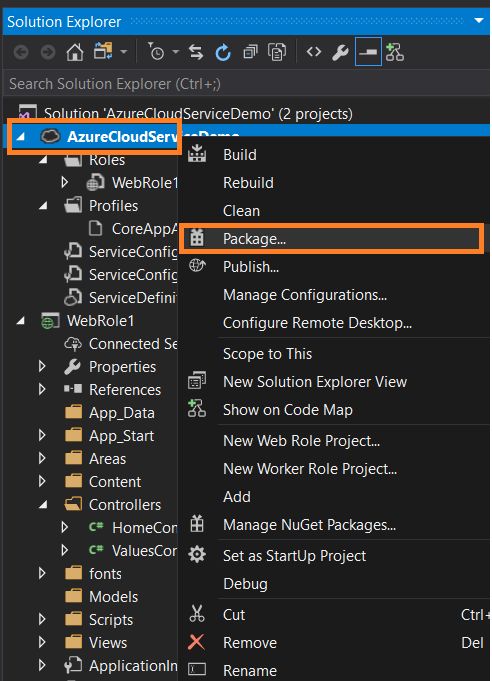
Task: Click the Search Solution Explorer field
Action: click(246, 83)
